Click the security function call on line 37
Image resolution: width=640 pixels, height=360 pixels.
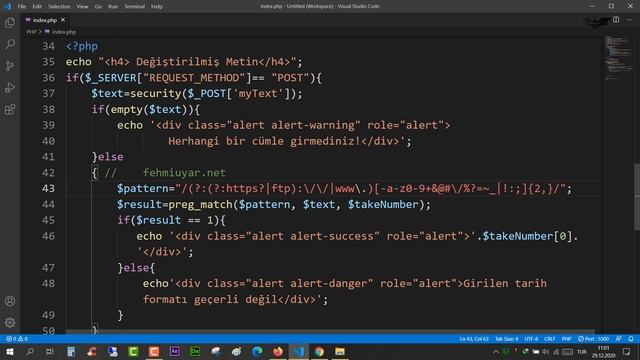coord(156,93)
